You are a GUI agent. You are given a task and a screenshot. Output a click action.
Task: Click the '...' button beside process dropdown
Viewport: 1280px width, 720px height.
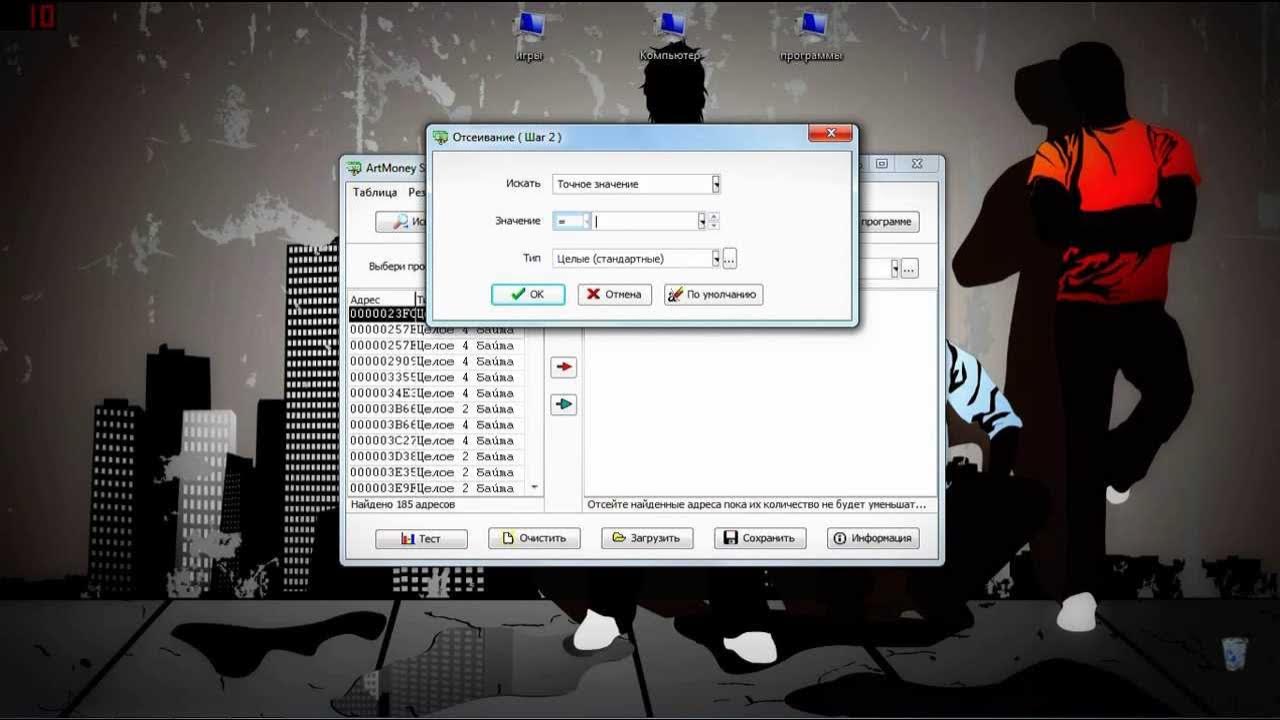point(909,268)
